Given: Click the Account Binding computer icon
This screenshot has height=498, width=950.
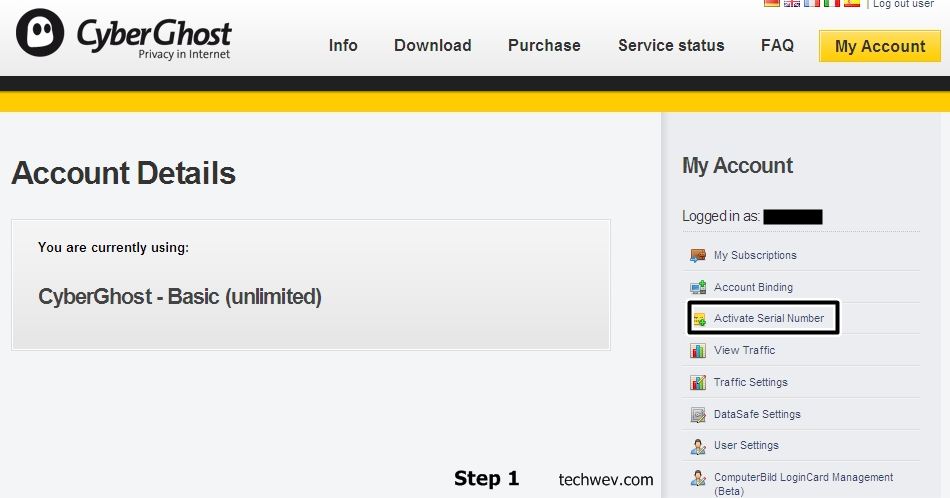Looking at the screenshot, I should (698, 287).
